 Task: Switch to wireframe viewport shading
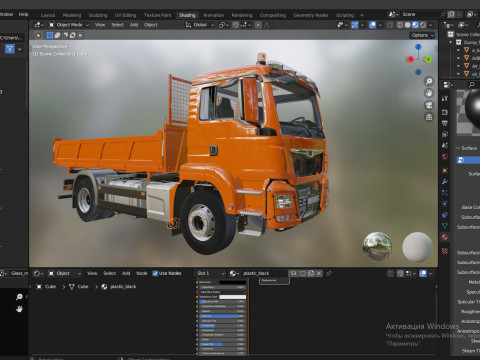(400, 25)
